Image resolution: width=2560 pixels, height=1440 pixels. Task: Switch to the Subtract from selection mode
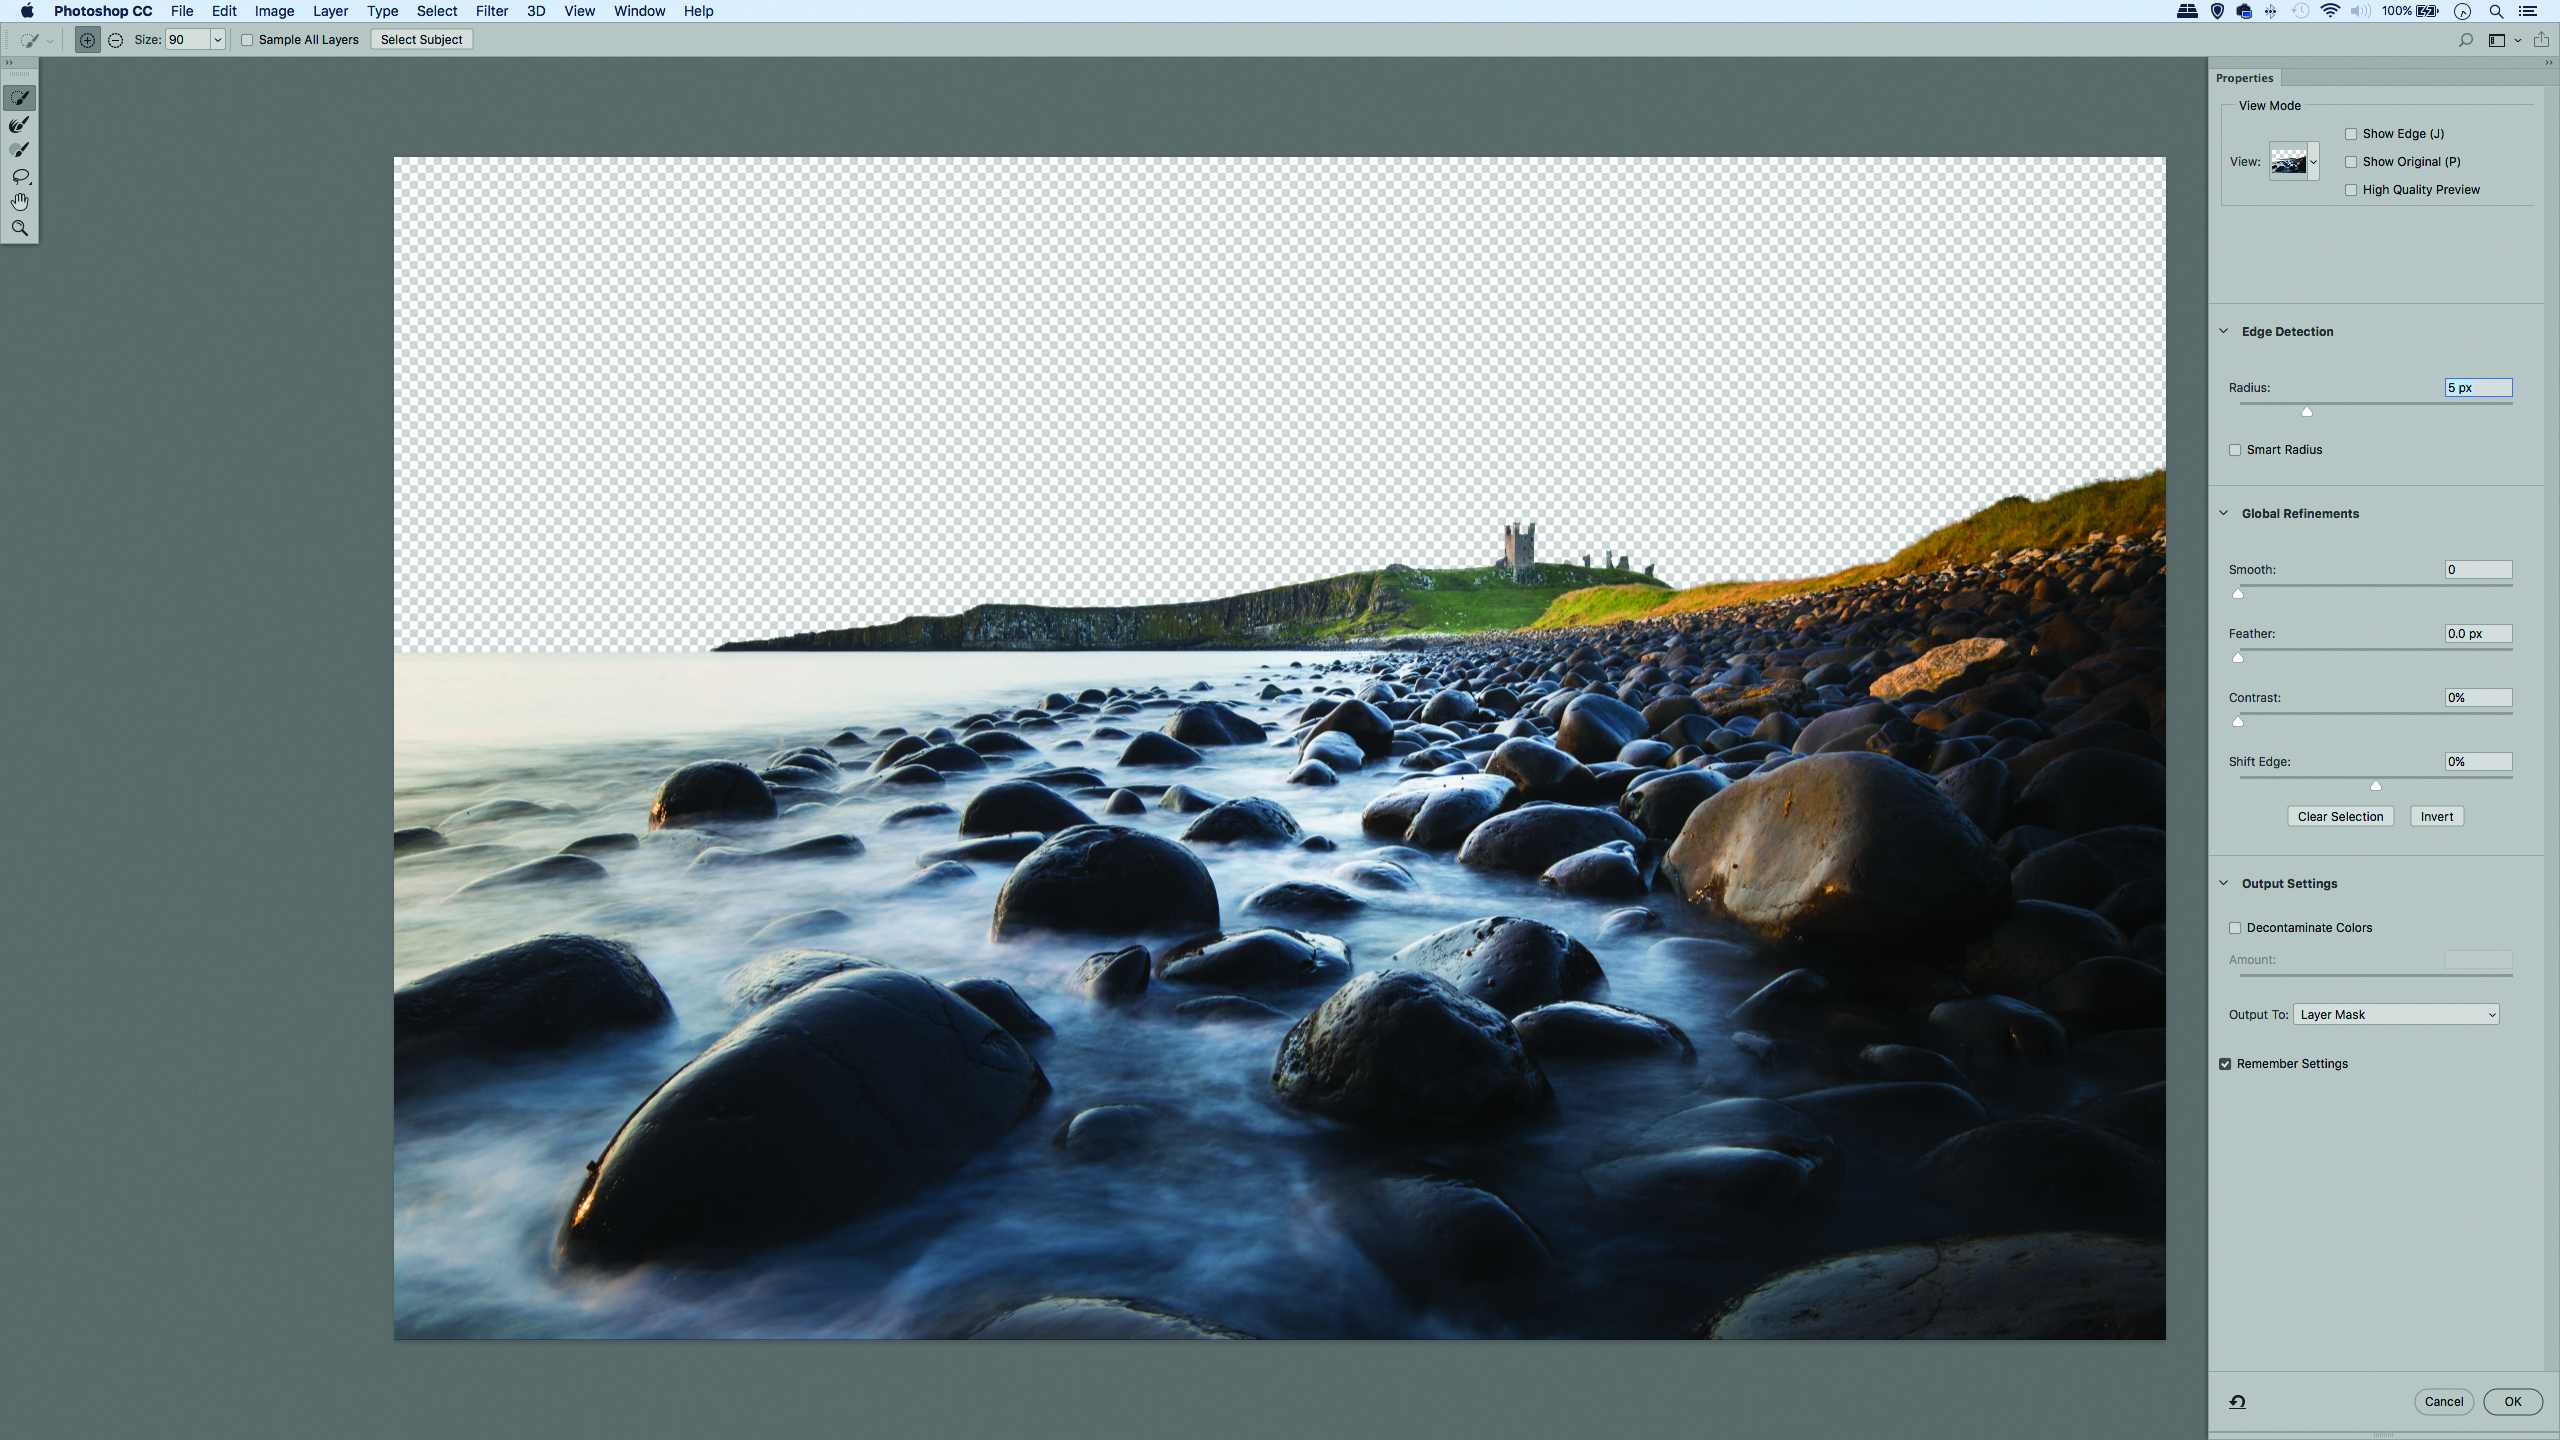pos(116,40)
